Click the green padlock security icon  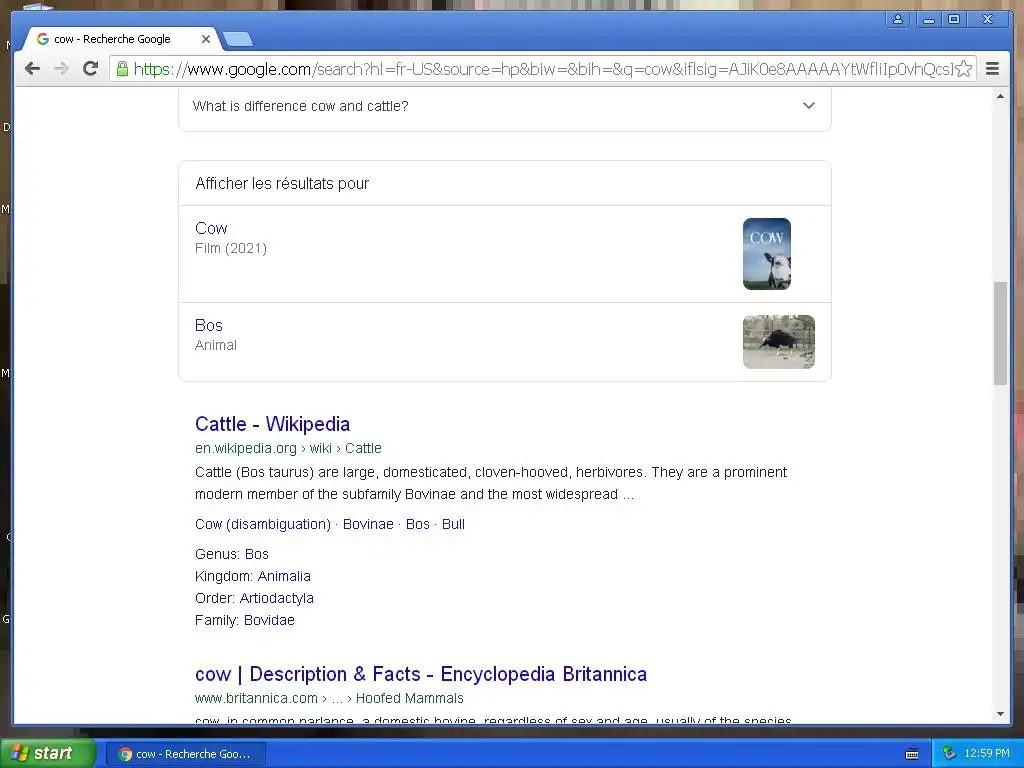(122, 69)
